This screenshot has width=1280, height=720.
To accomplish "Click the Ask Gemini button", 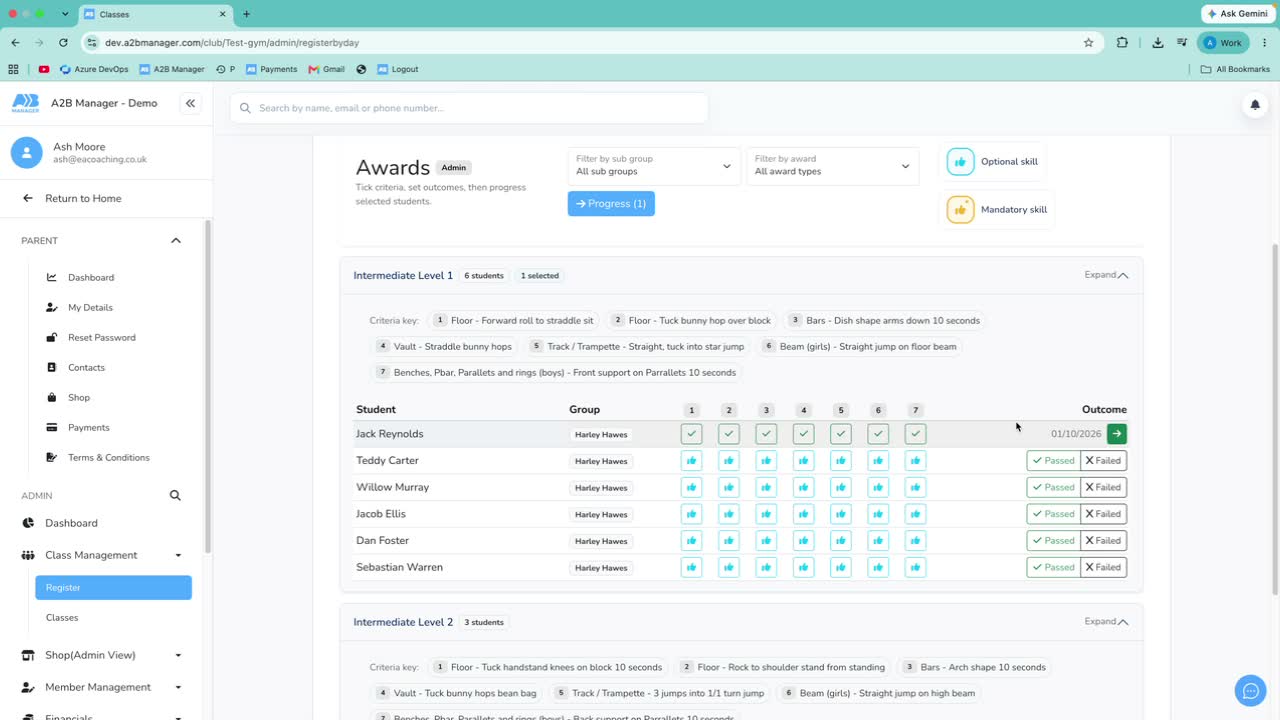I will 1237,14.
